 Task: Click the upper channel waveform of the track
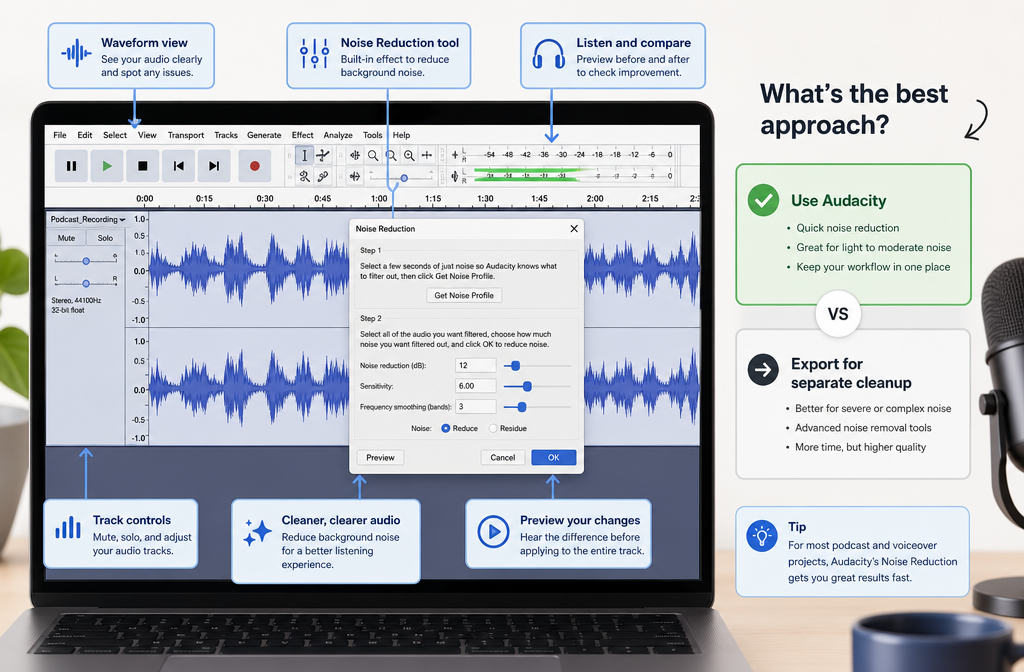click(x=424, y=269)
